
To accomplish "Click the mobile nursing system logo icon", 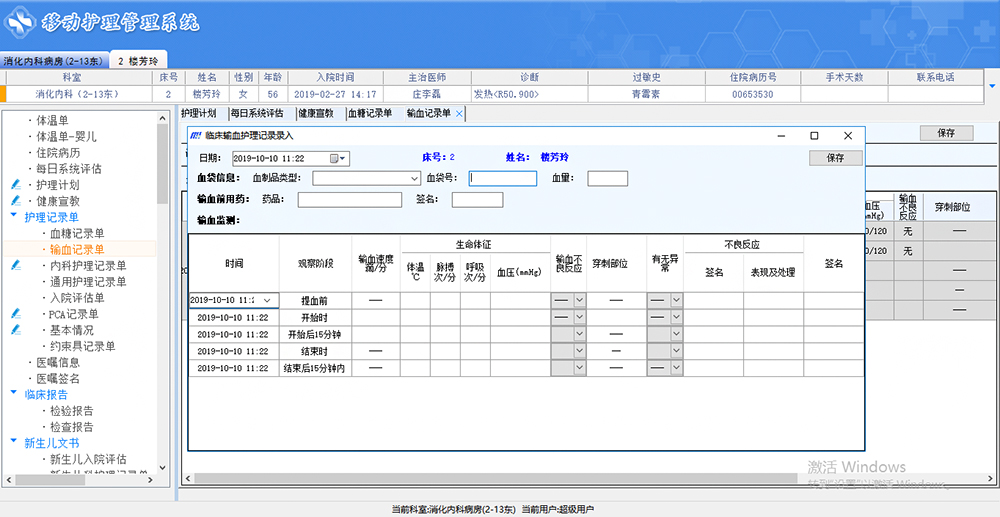I will coord(18,25).
